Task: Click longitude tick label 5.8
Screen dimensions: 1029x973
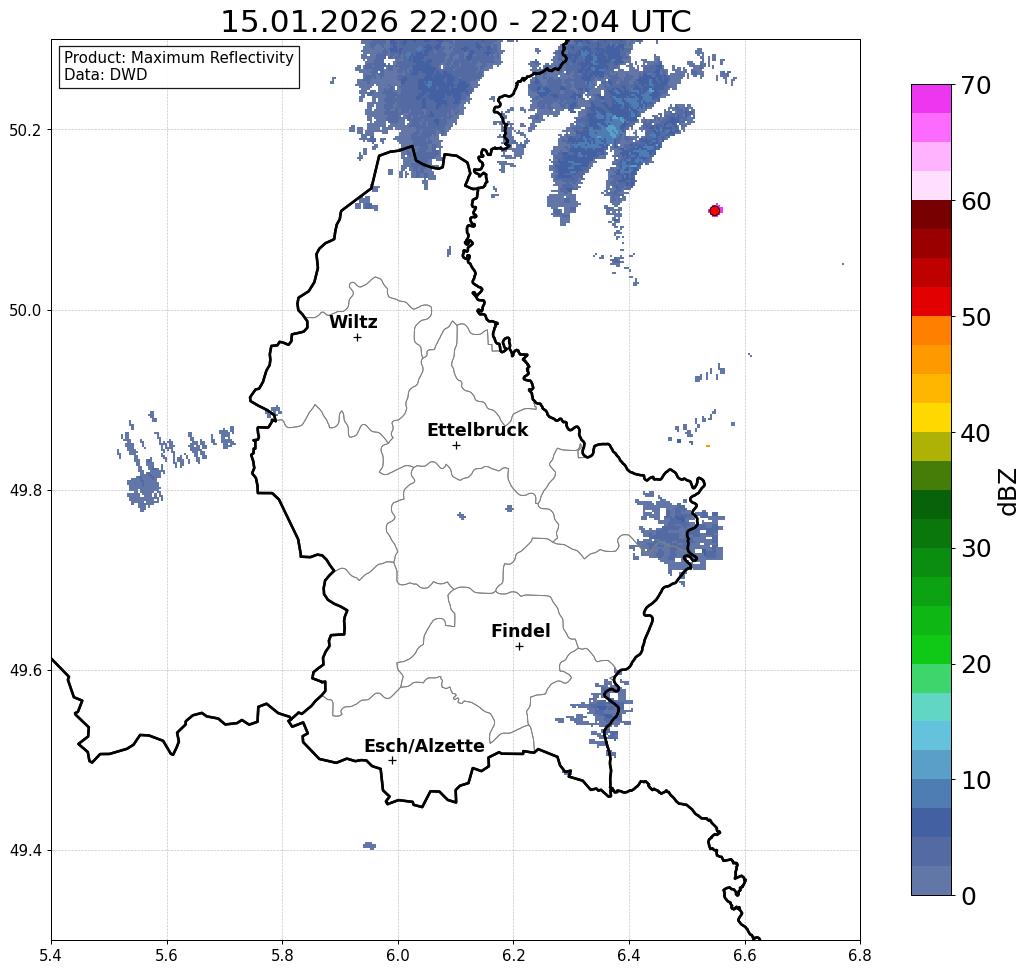Action: [x=282, y=956]
